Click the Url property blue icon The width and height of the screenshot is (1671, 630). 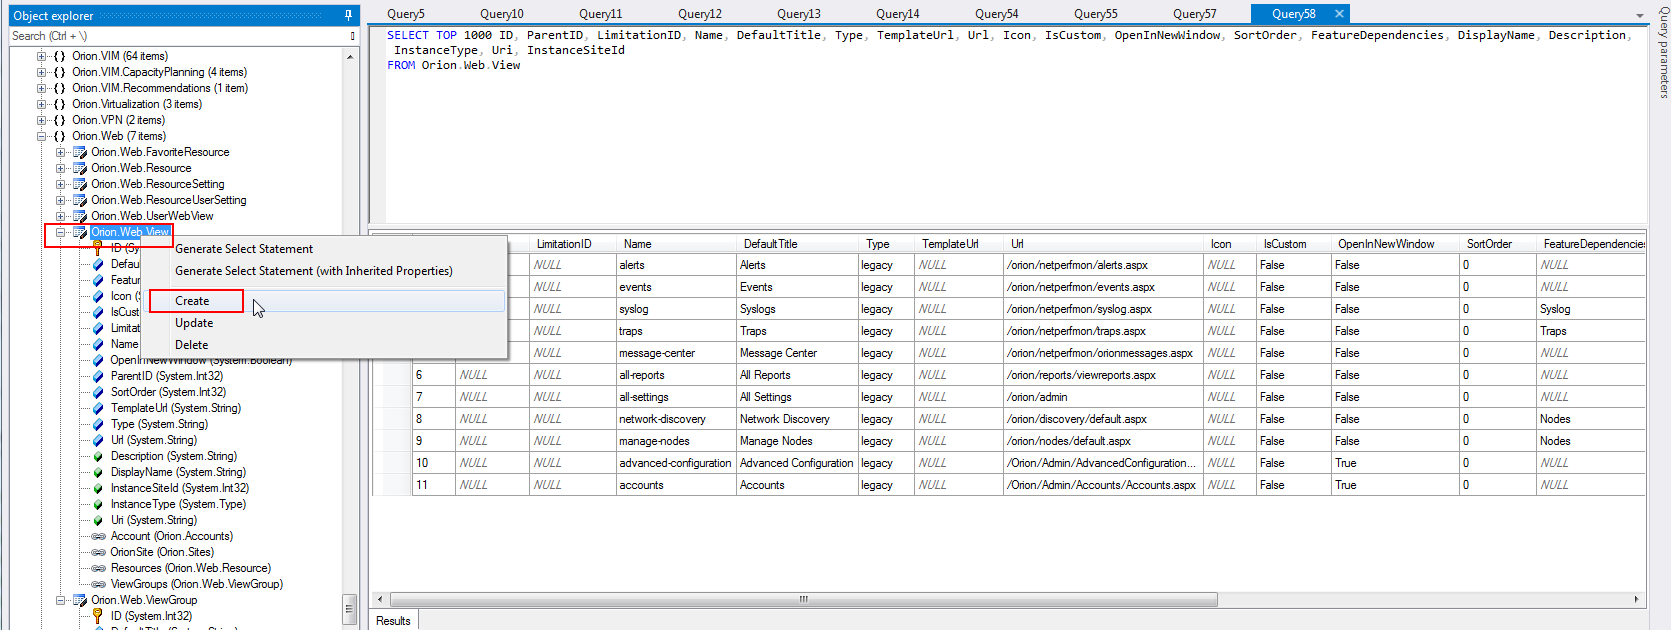98,440
